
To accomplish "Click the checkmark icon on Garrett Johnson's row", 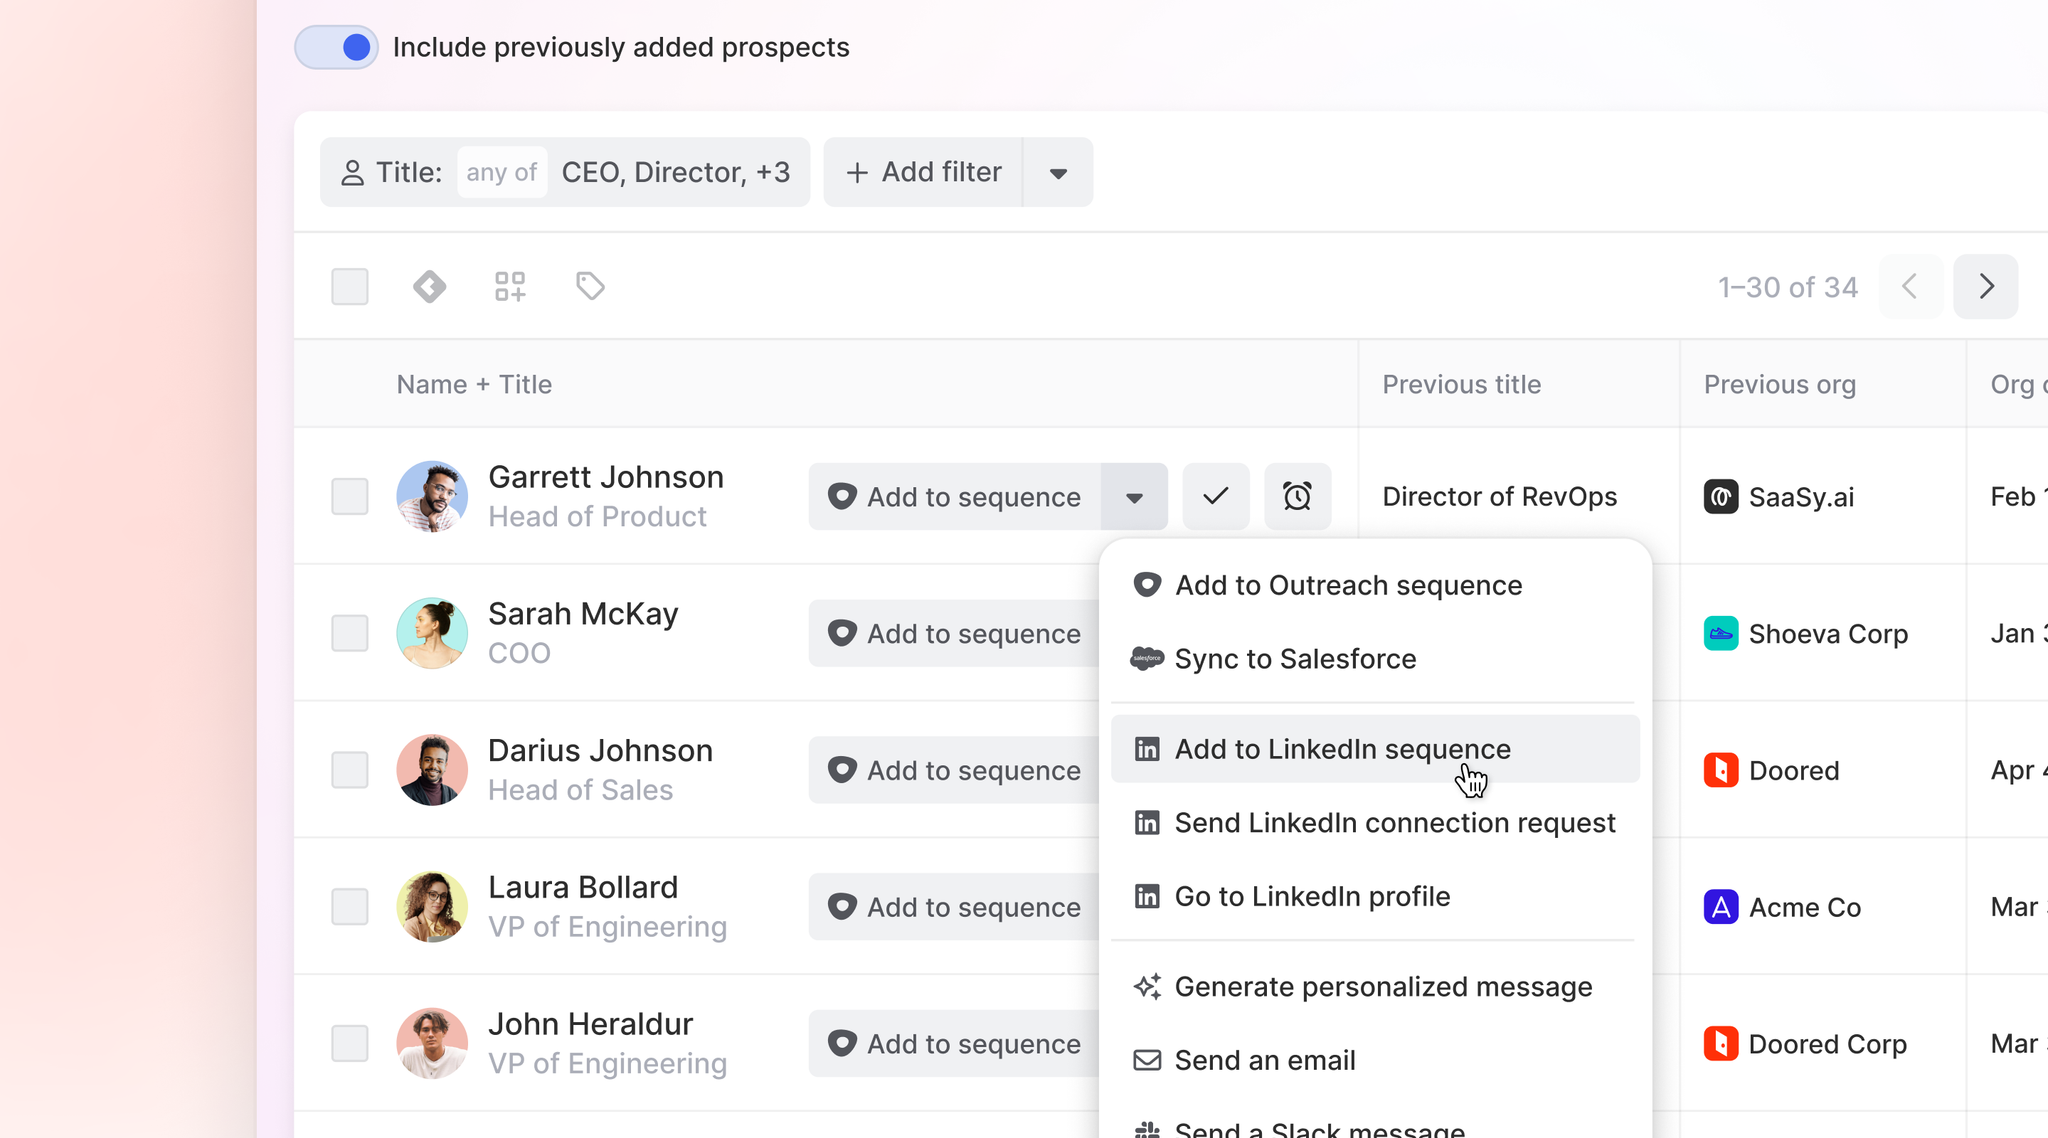I will (1215, 496).
